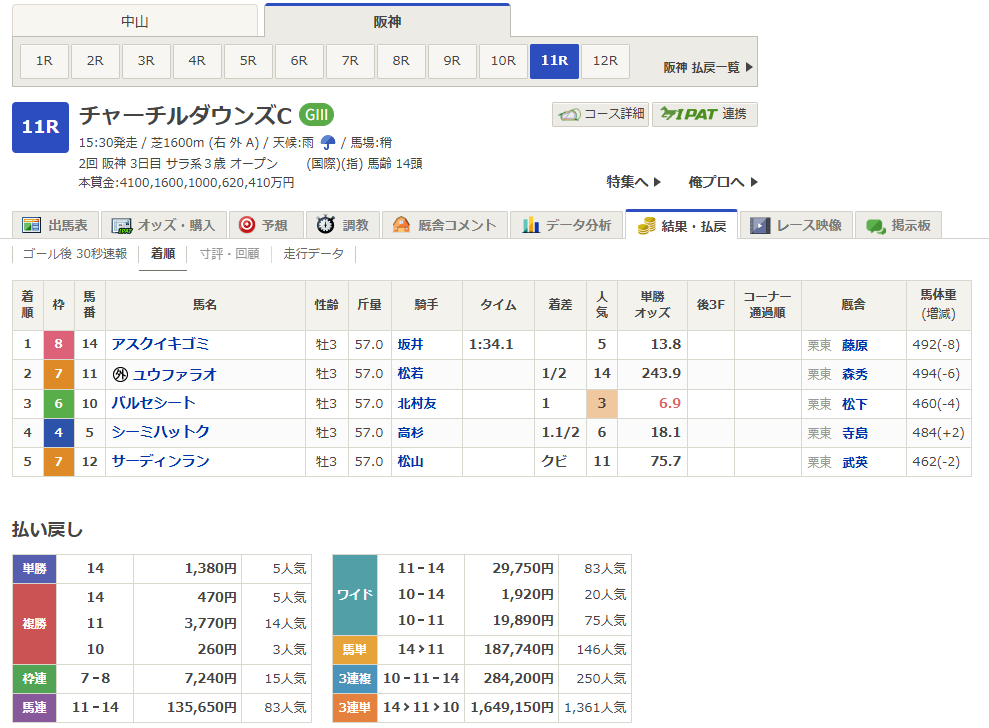Open the 掲示板 speech bubble icon
The image size is (989, 728).
coord(876,225)
